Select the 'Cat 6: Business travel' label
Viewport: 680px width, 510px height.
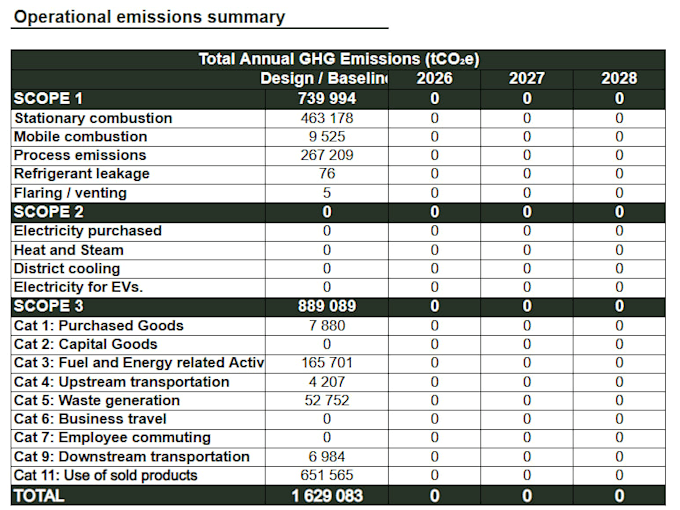[90, 419]
